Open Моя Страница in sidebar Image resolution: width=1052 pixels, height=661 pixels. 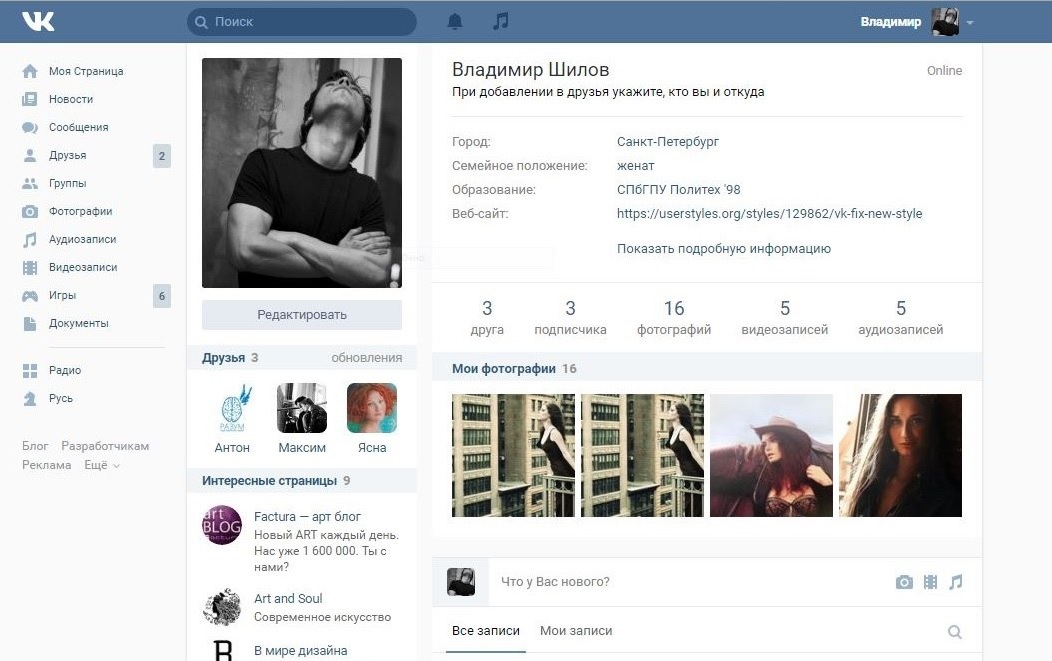tap(86, 71)
